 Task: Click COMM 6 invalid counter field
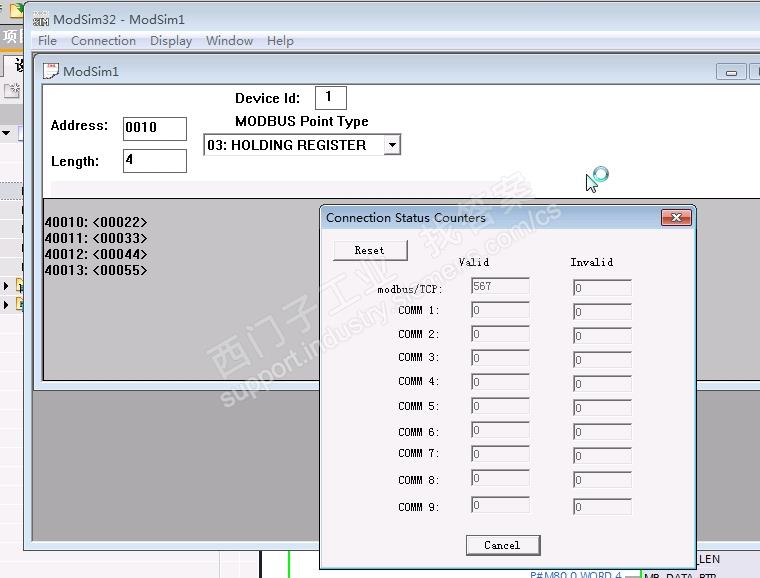point(602,432)
